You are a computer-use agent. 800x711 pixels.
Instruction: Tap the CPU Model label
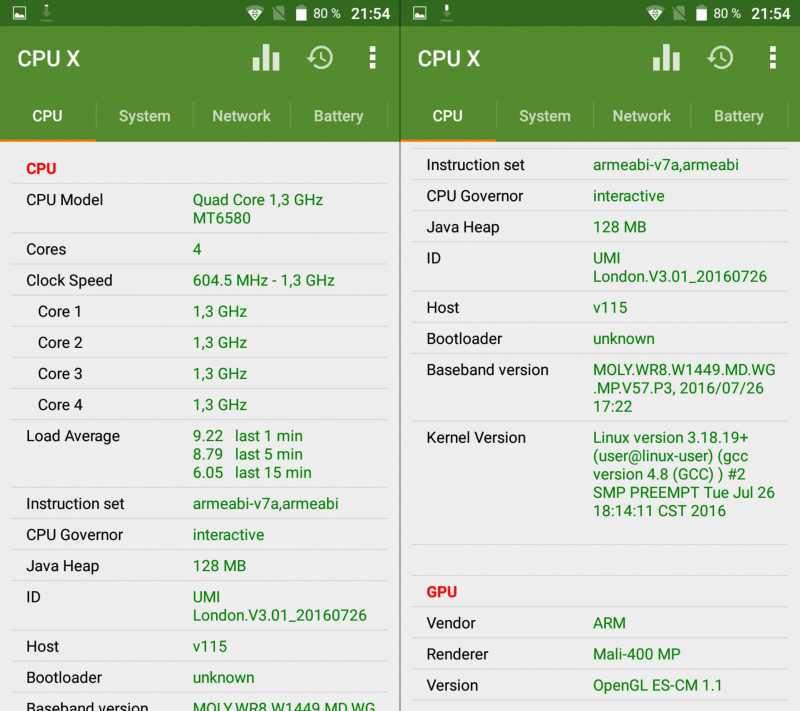click(65, 200)
